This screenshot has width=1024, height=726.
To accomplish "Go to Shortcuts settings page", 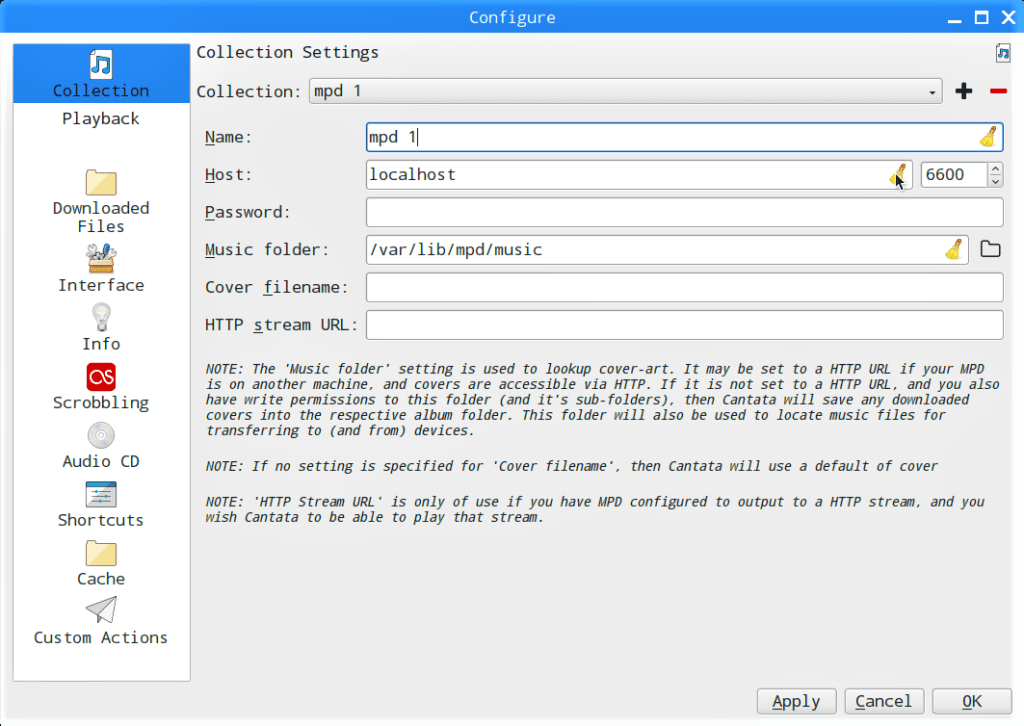I will pos(101,503).
